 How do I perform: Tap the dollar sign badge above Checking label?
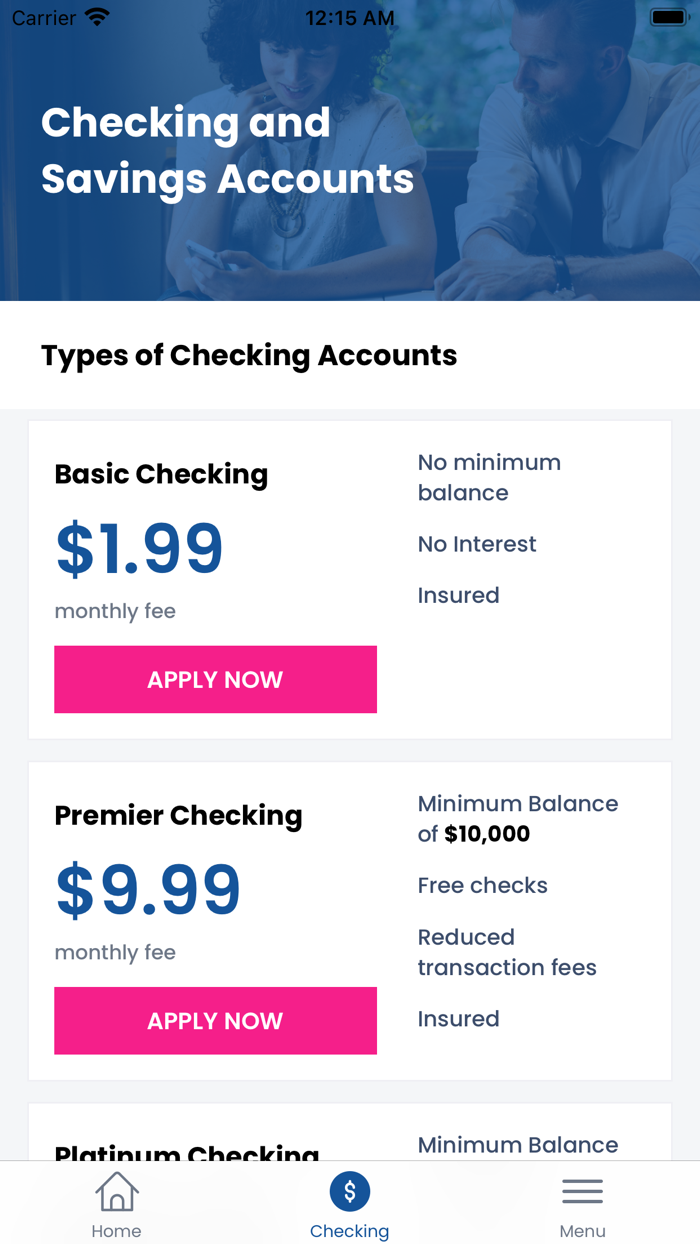coord(349,1191)
